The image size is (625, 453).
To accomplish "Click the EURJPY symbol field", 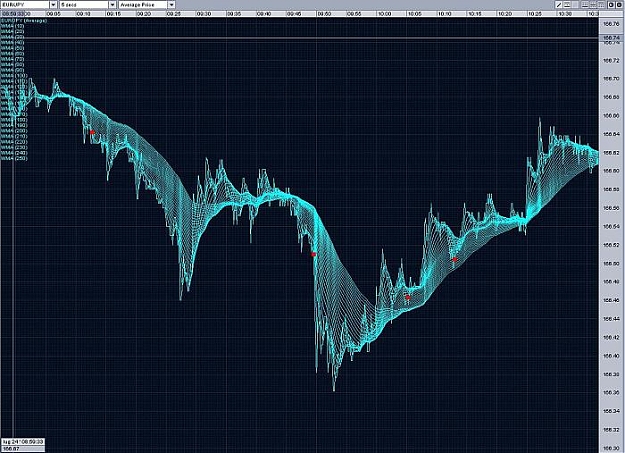I will tap(25, 5).
